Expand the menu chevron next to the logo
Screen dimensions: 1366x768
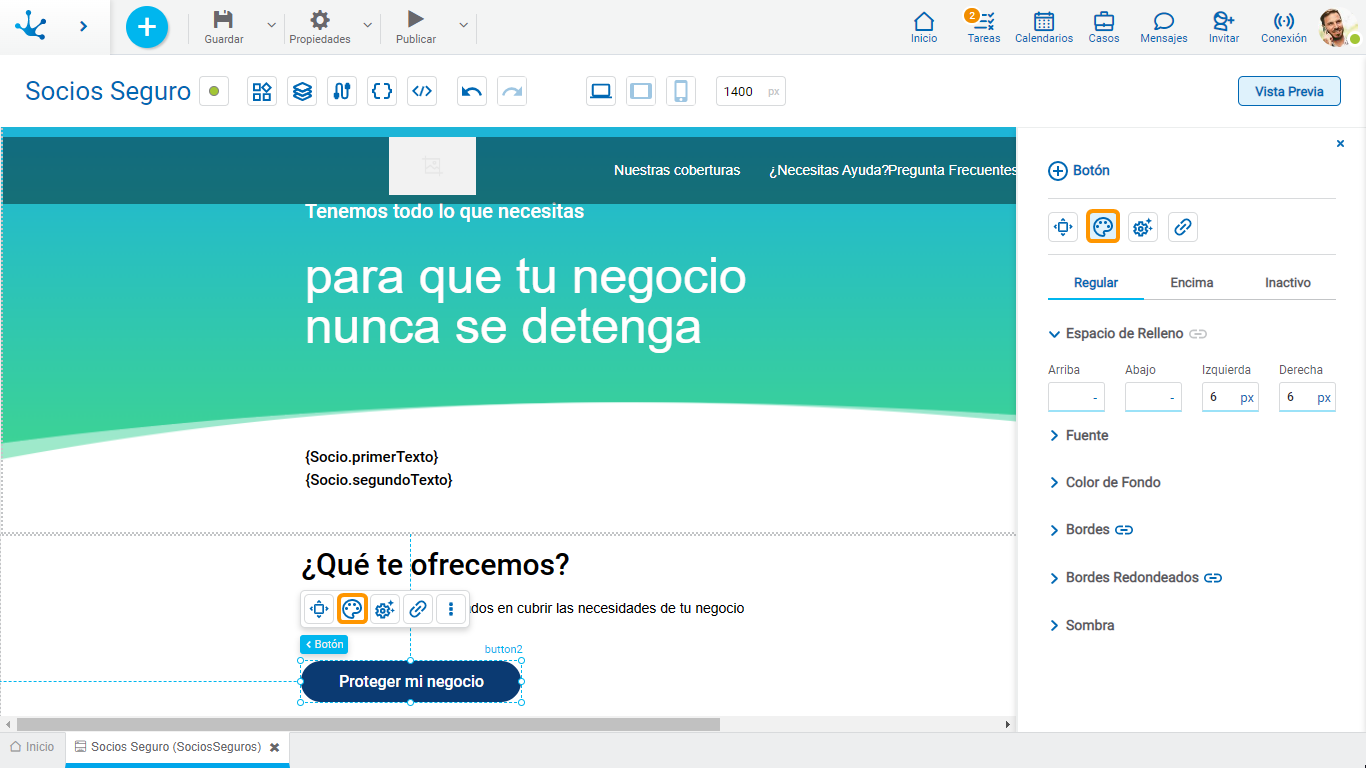click(x=84, y=26)
